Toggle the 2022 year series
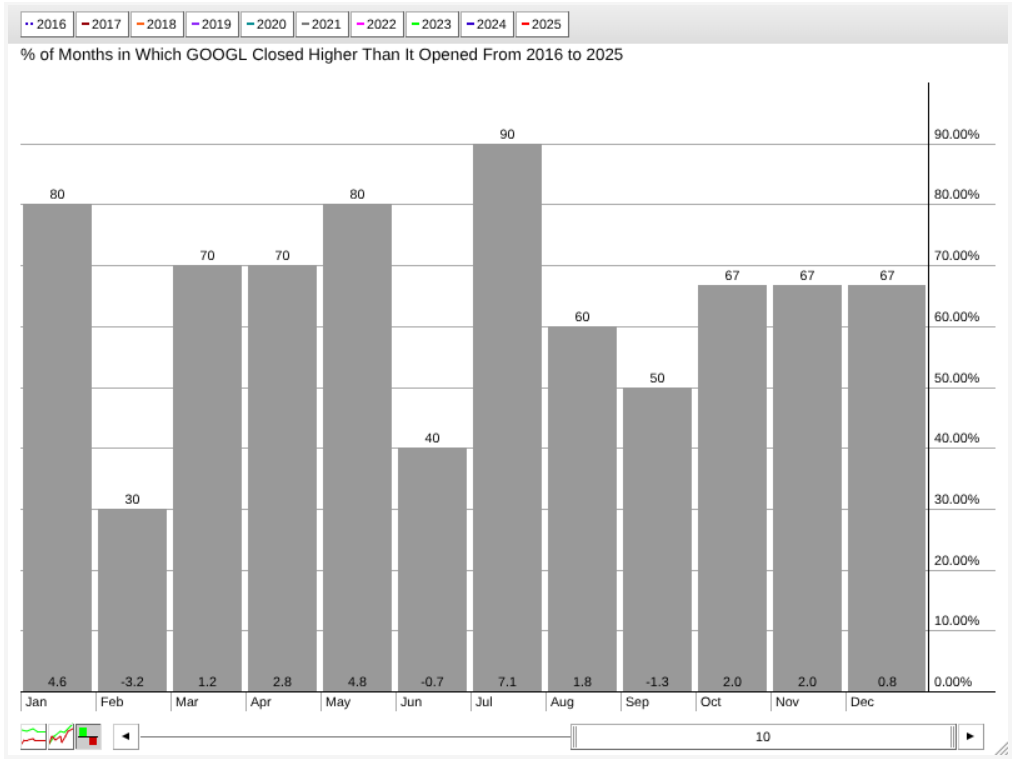 [x=375, y=24]
